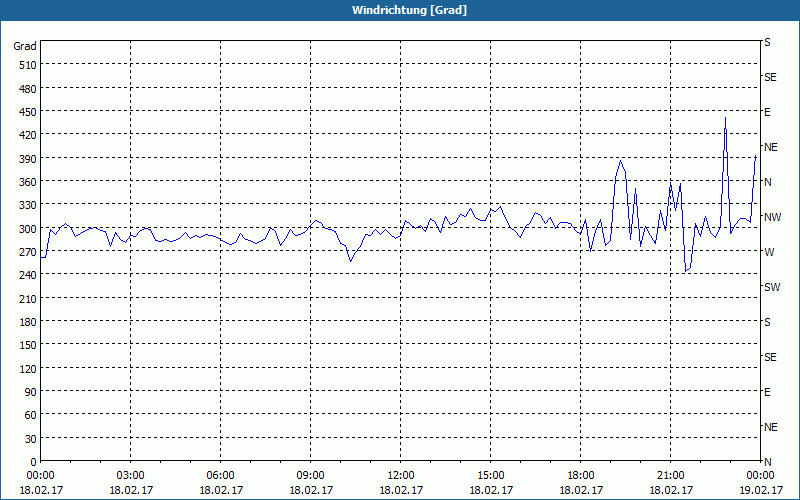Click the 120 y-axis value

(x=28, y=369)
